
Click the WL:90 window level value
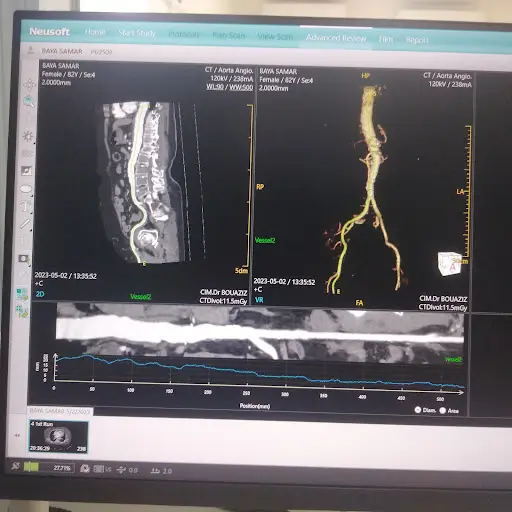pyautogui.click(x=215, y=87)
